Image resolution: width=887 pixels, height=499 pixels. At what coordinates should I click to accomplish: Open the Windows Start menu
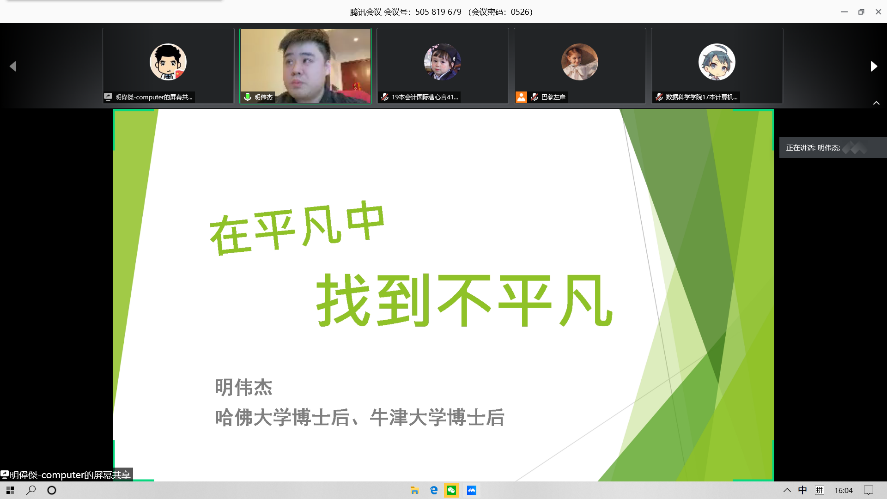click(x=9, y=491)
